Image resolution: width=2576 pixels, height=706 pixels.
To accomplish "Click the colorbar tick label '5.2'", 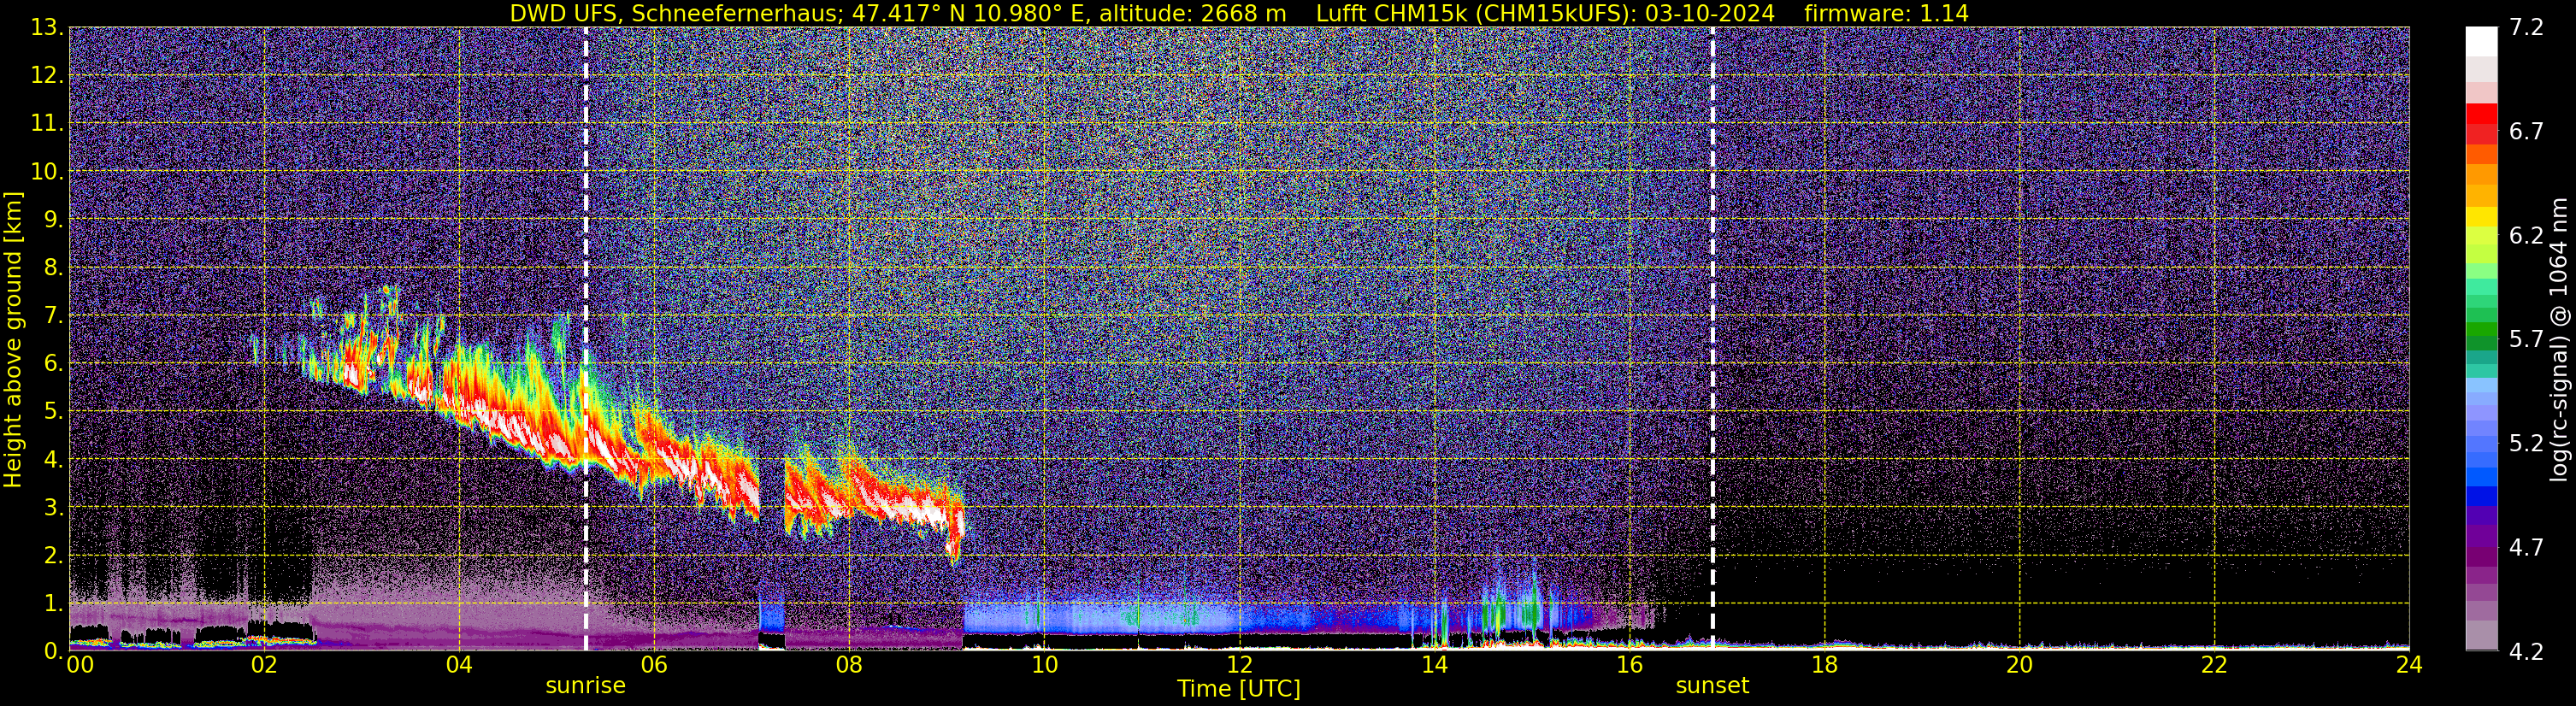I will [x=2526, y=443].
